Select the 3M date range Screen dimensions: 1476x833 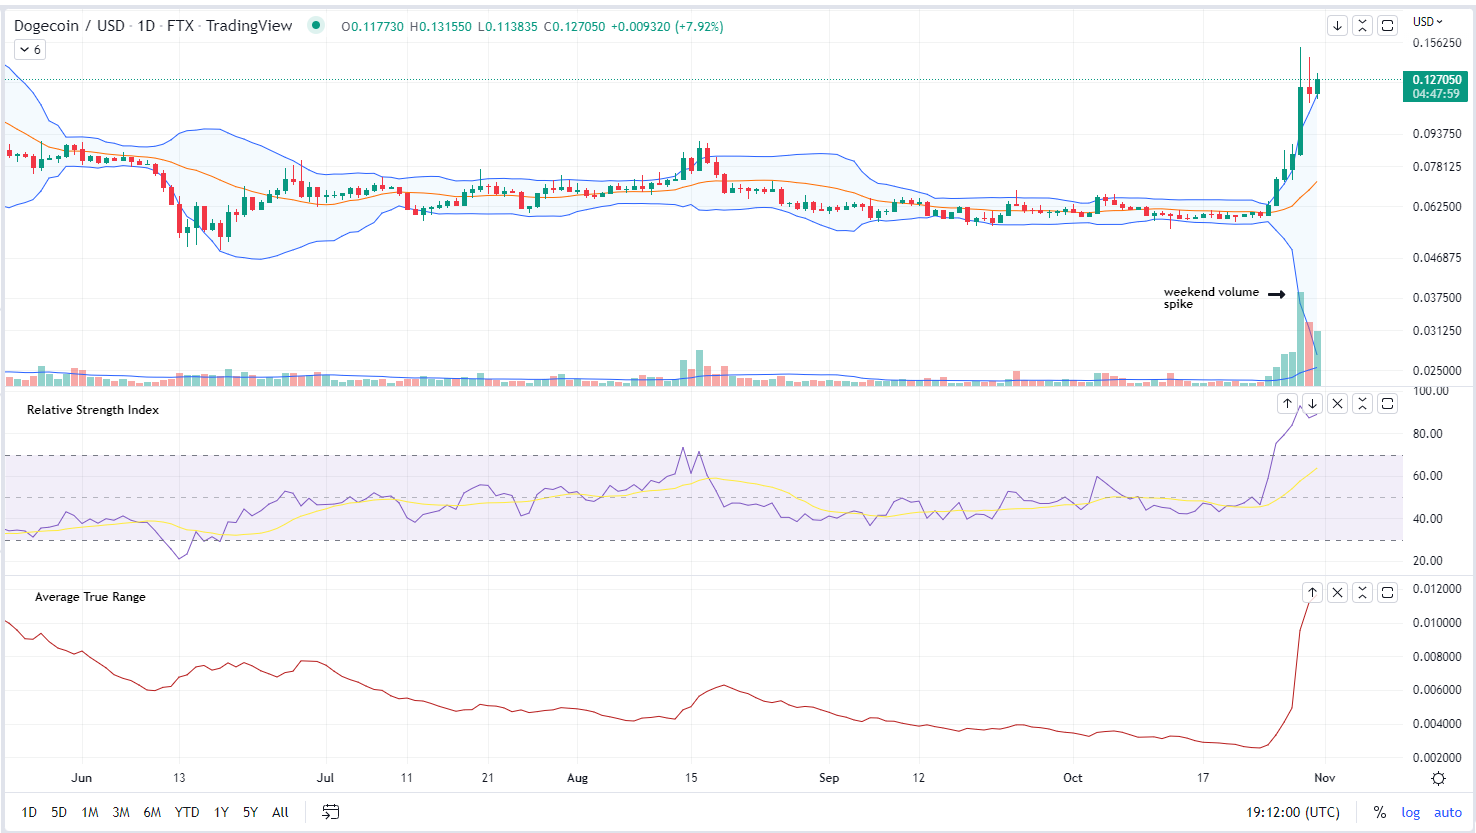(x=121, y=812)
